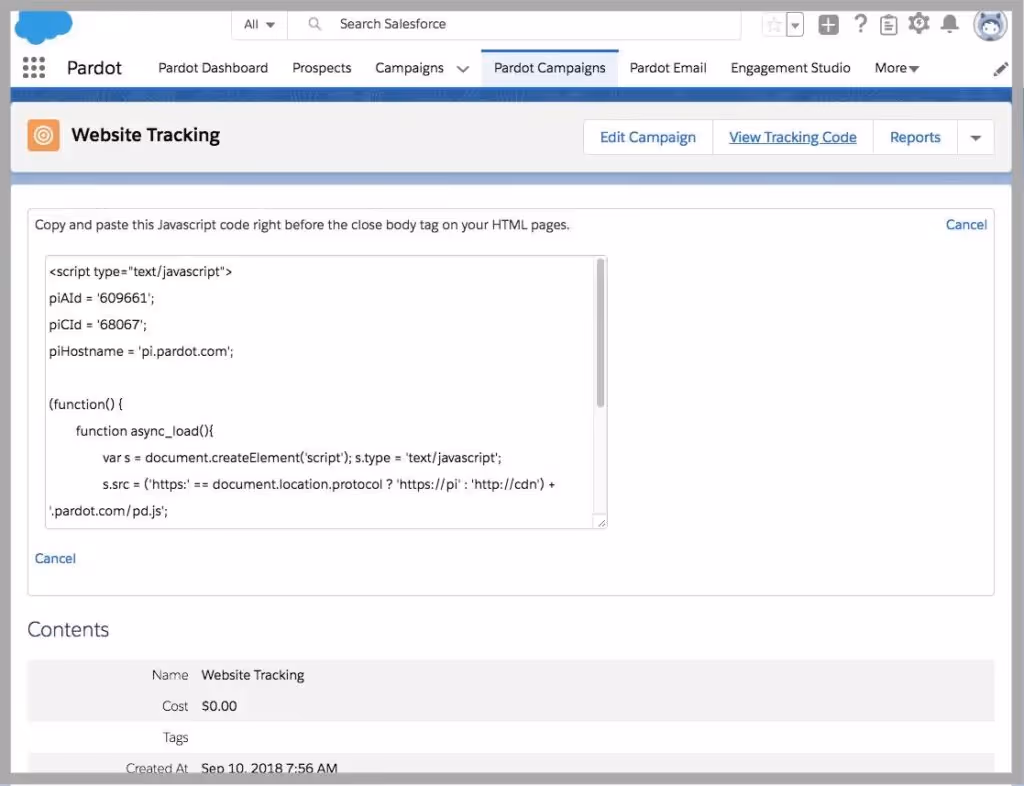Expand the Campaigns tab chevron menu

pos(462,69)
